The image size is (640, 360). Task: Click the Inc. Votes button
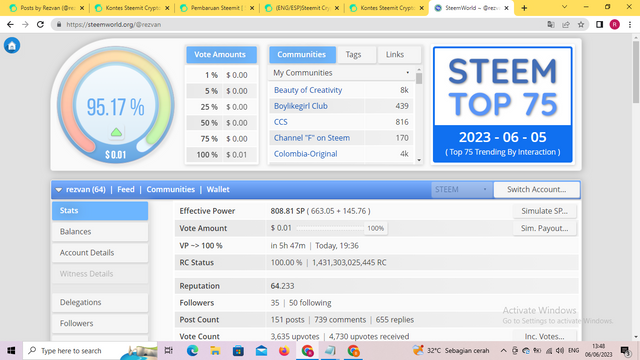coord(544,336)
